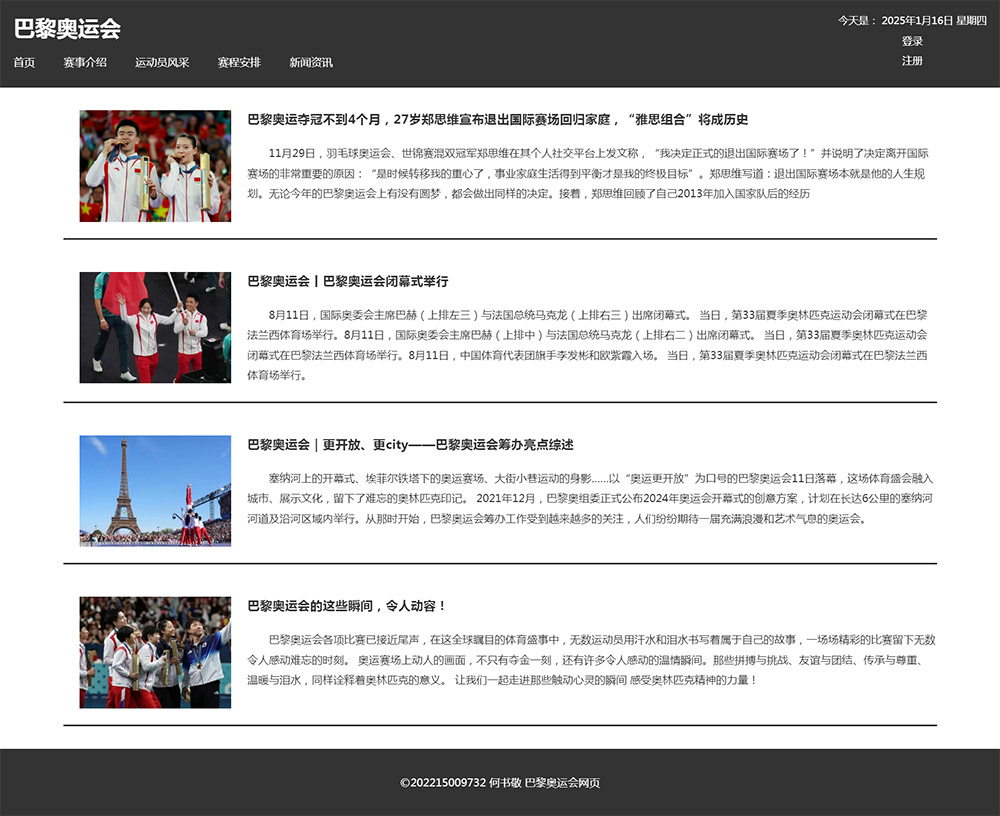1000x816 pixels.
Task: Select 赛程安排 in the navigation bar
Action: 239,63
